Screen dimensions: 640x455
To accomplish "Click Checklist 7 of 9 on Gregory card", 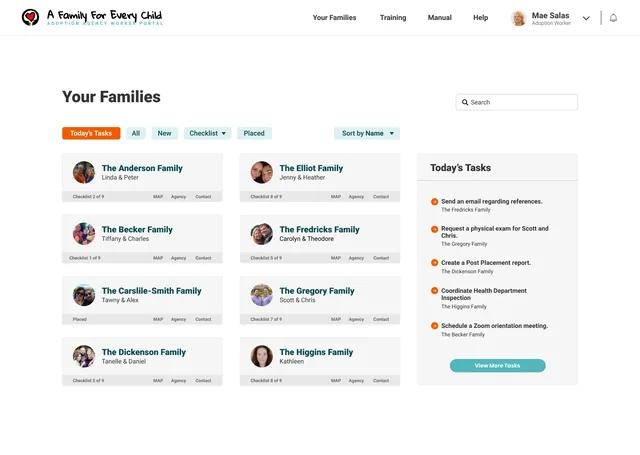I will point(266,319).
